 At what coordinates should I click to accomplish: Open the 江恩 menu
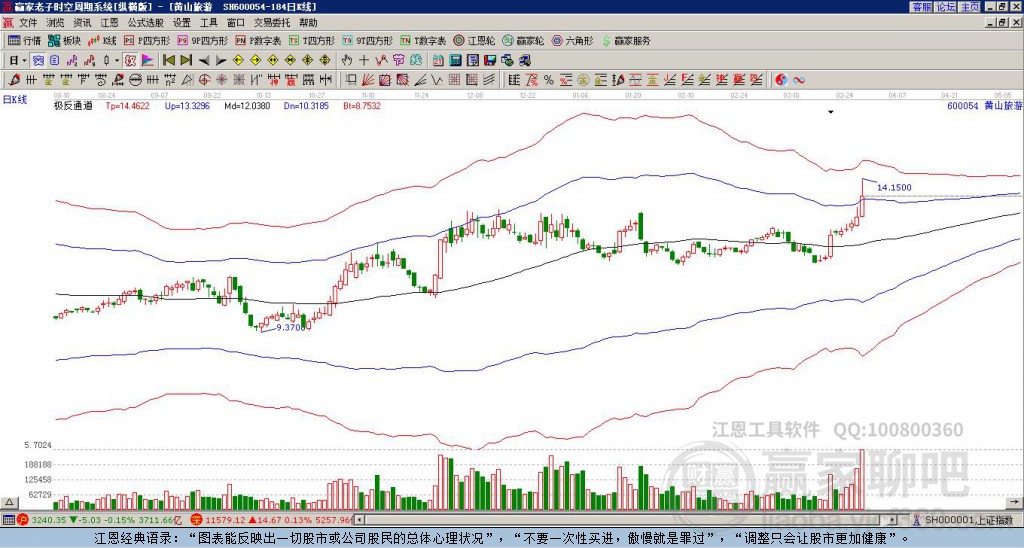(109, 23)
